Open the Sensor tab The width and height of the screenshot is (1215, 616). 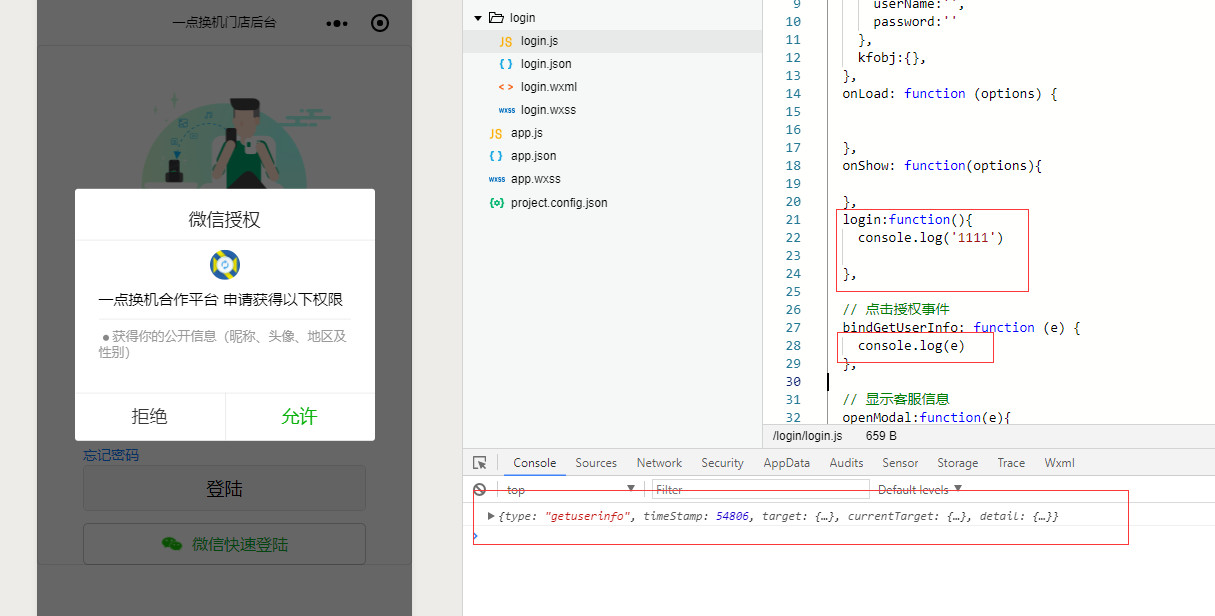tap(900, 463)
